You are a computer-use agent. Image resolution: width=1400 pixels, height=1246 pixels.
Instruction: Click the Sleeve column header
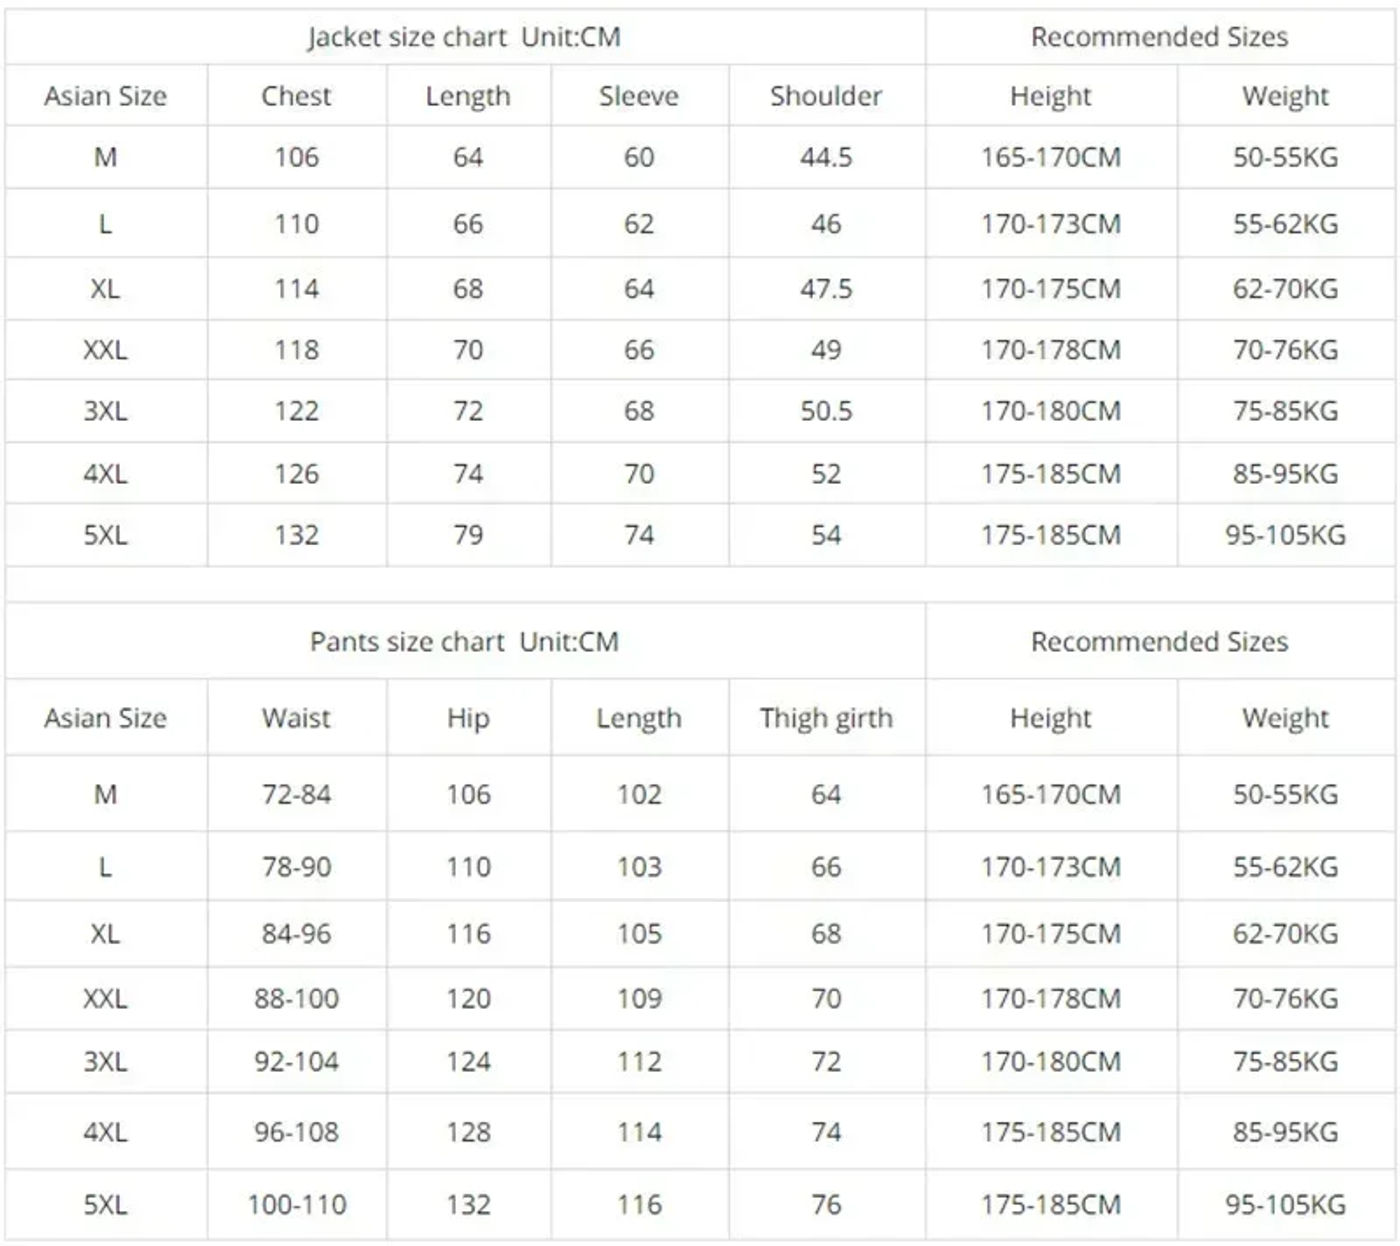pos(639,96)
